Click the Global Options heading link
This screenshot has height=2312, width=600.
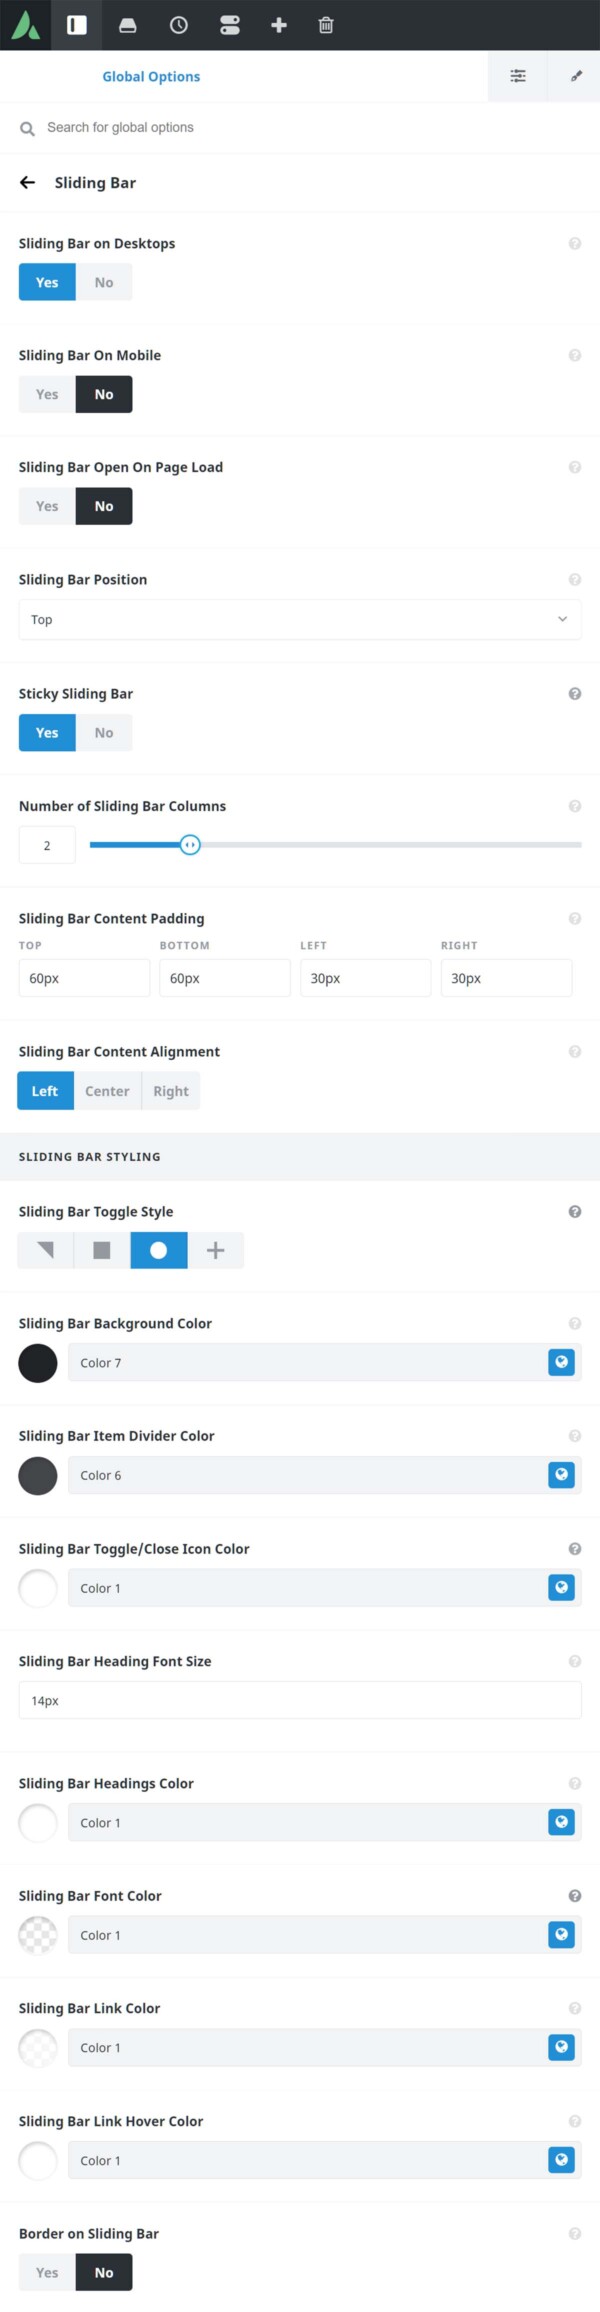point(151,75)
